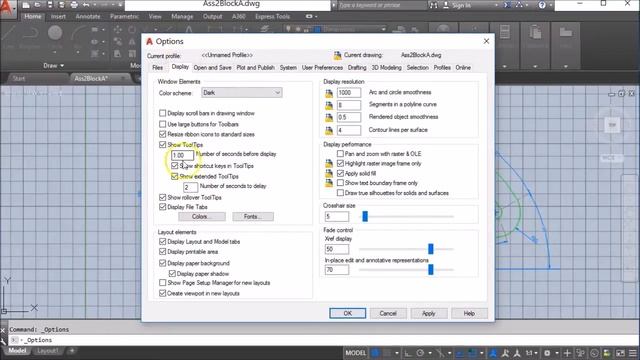
Task: Click workspace switching gear in status bar
Action: 547,353
